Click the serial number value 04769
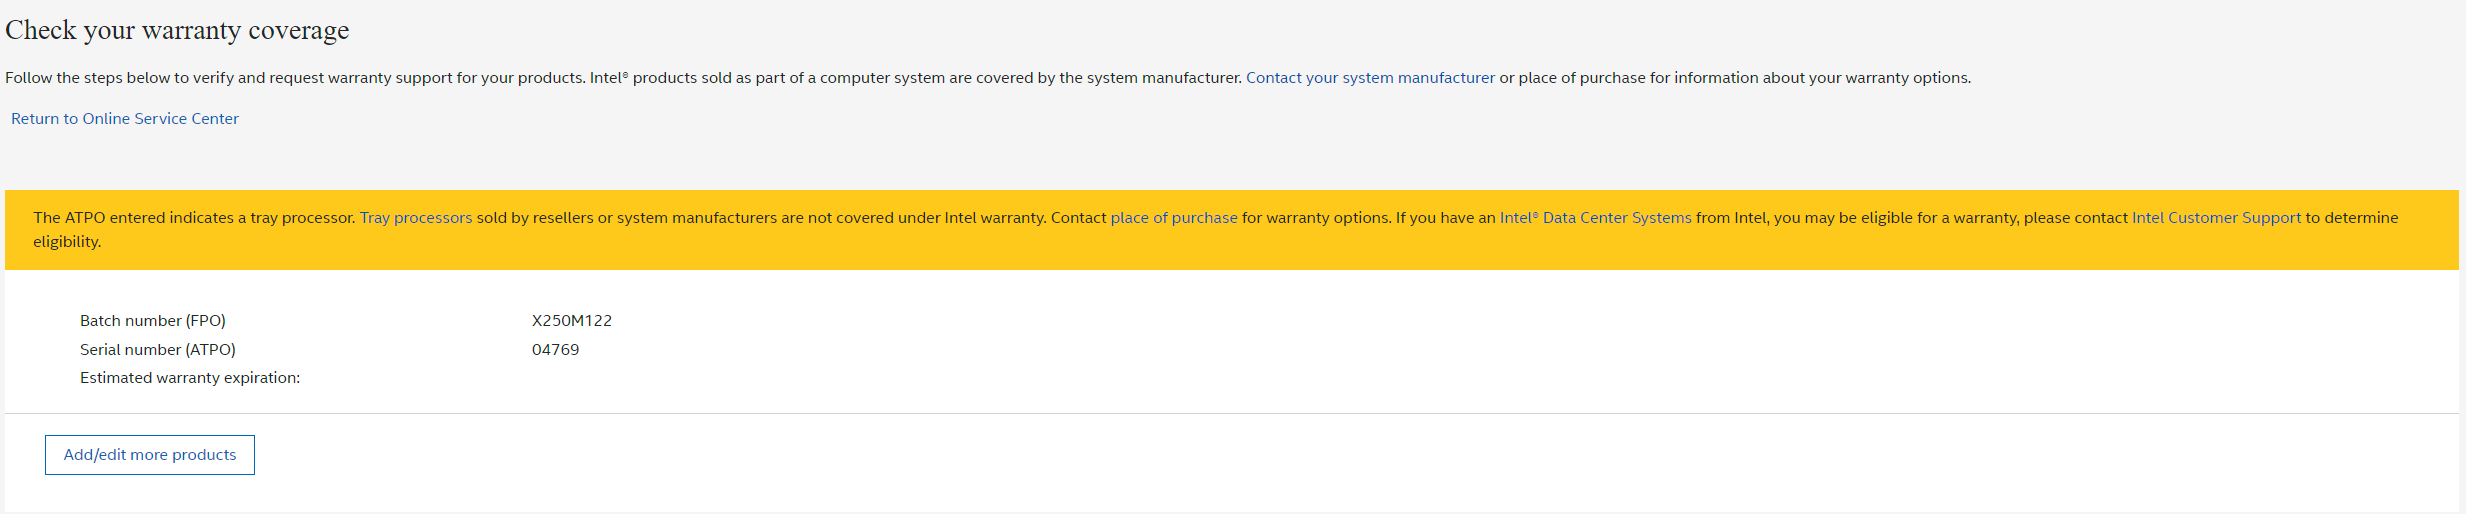The width and height of the screenshot is (2466, 514). click(556, 350)
